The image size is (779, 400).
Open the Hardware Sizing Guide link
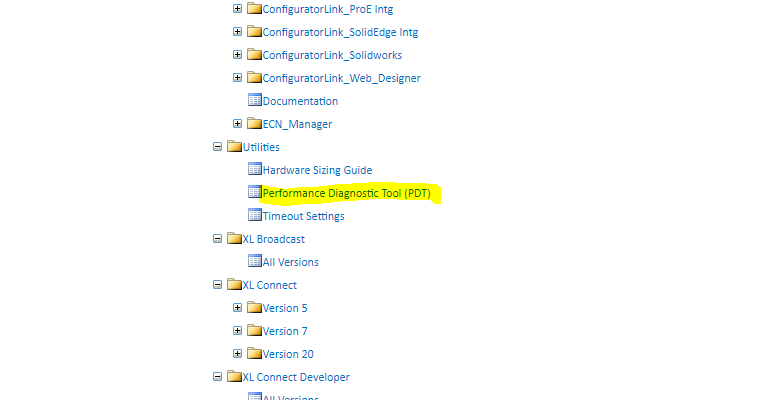pyautogui.click(x=317, y=170)
